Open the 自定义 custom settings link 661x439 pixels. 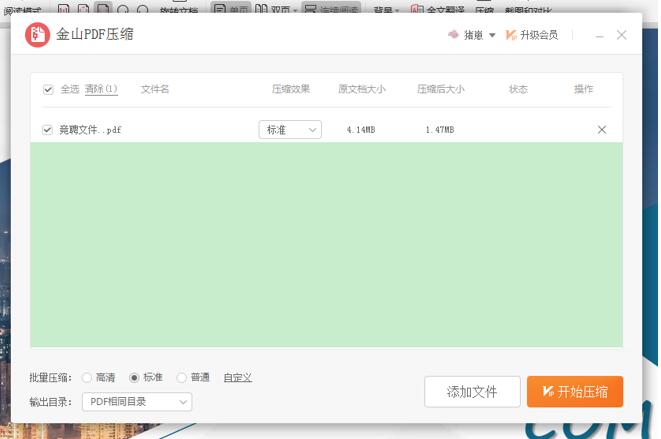tap(238, 377)
